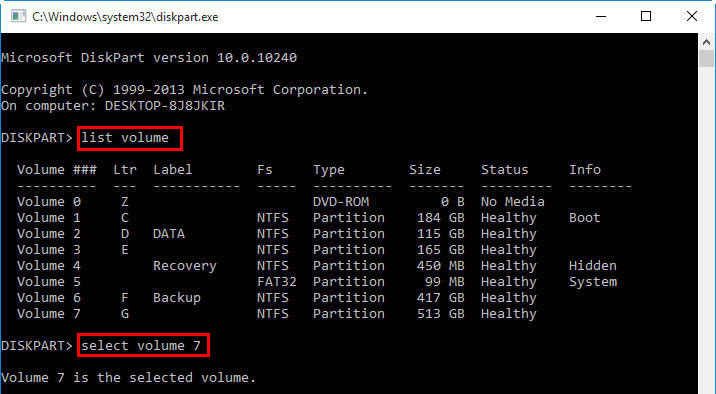Viewport: 716px width, 394px height.
Task: Click the Copyright Microsoft Corporation line
Action: [x=184, y=89]
